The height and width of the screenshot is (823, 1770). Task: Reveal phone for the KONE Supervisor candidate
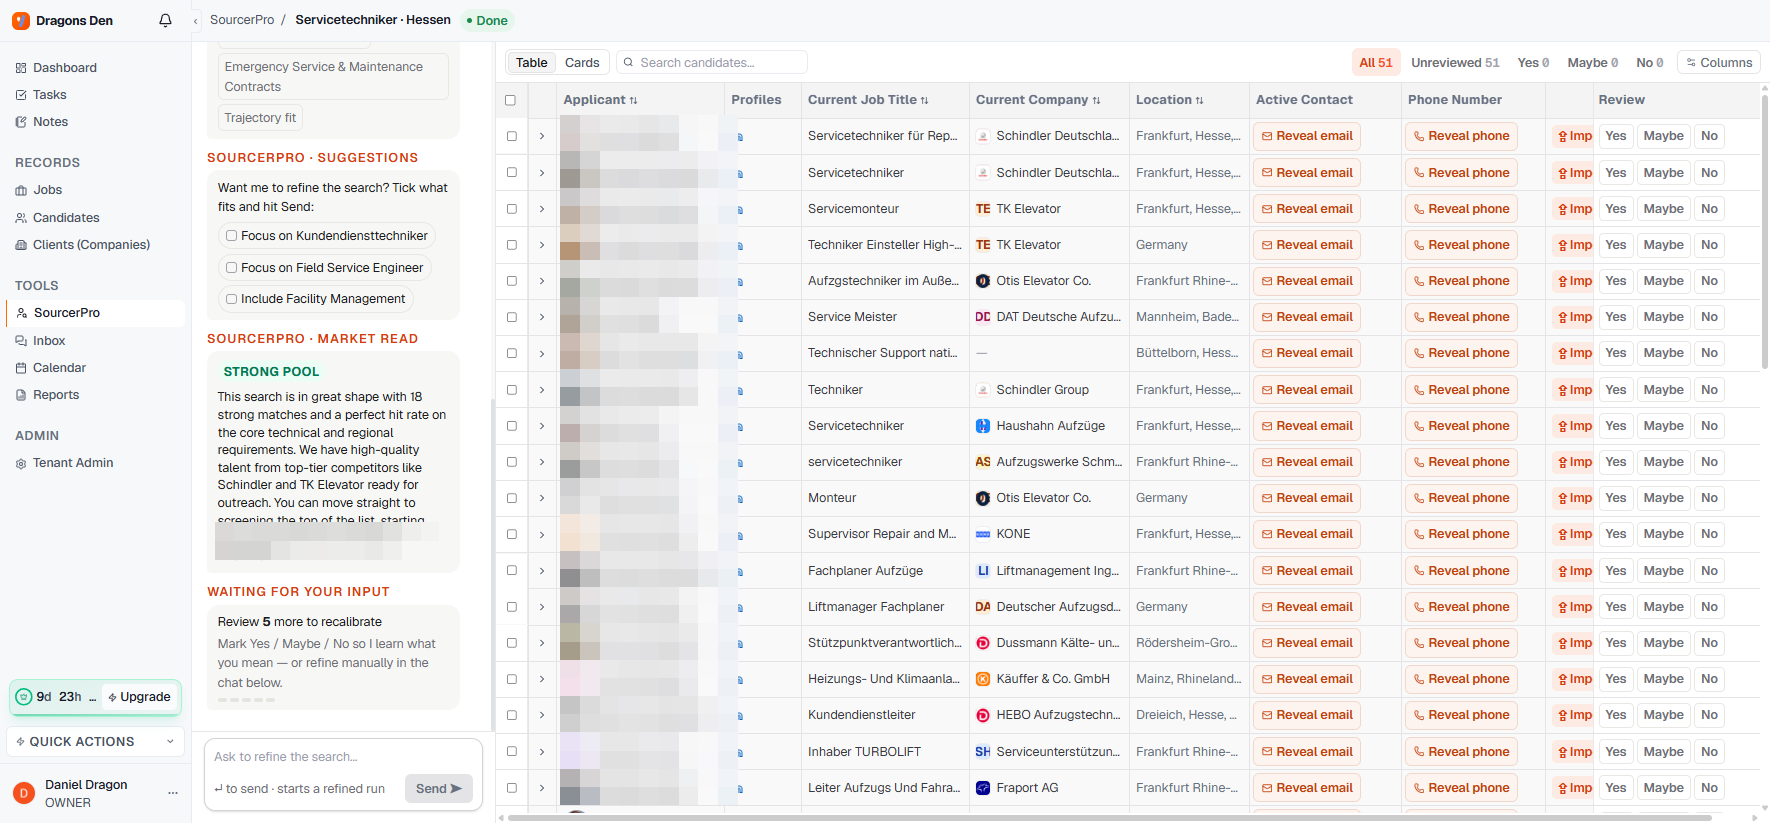(x=1461, y=534)
